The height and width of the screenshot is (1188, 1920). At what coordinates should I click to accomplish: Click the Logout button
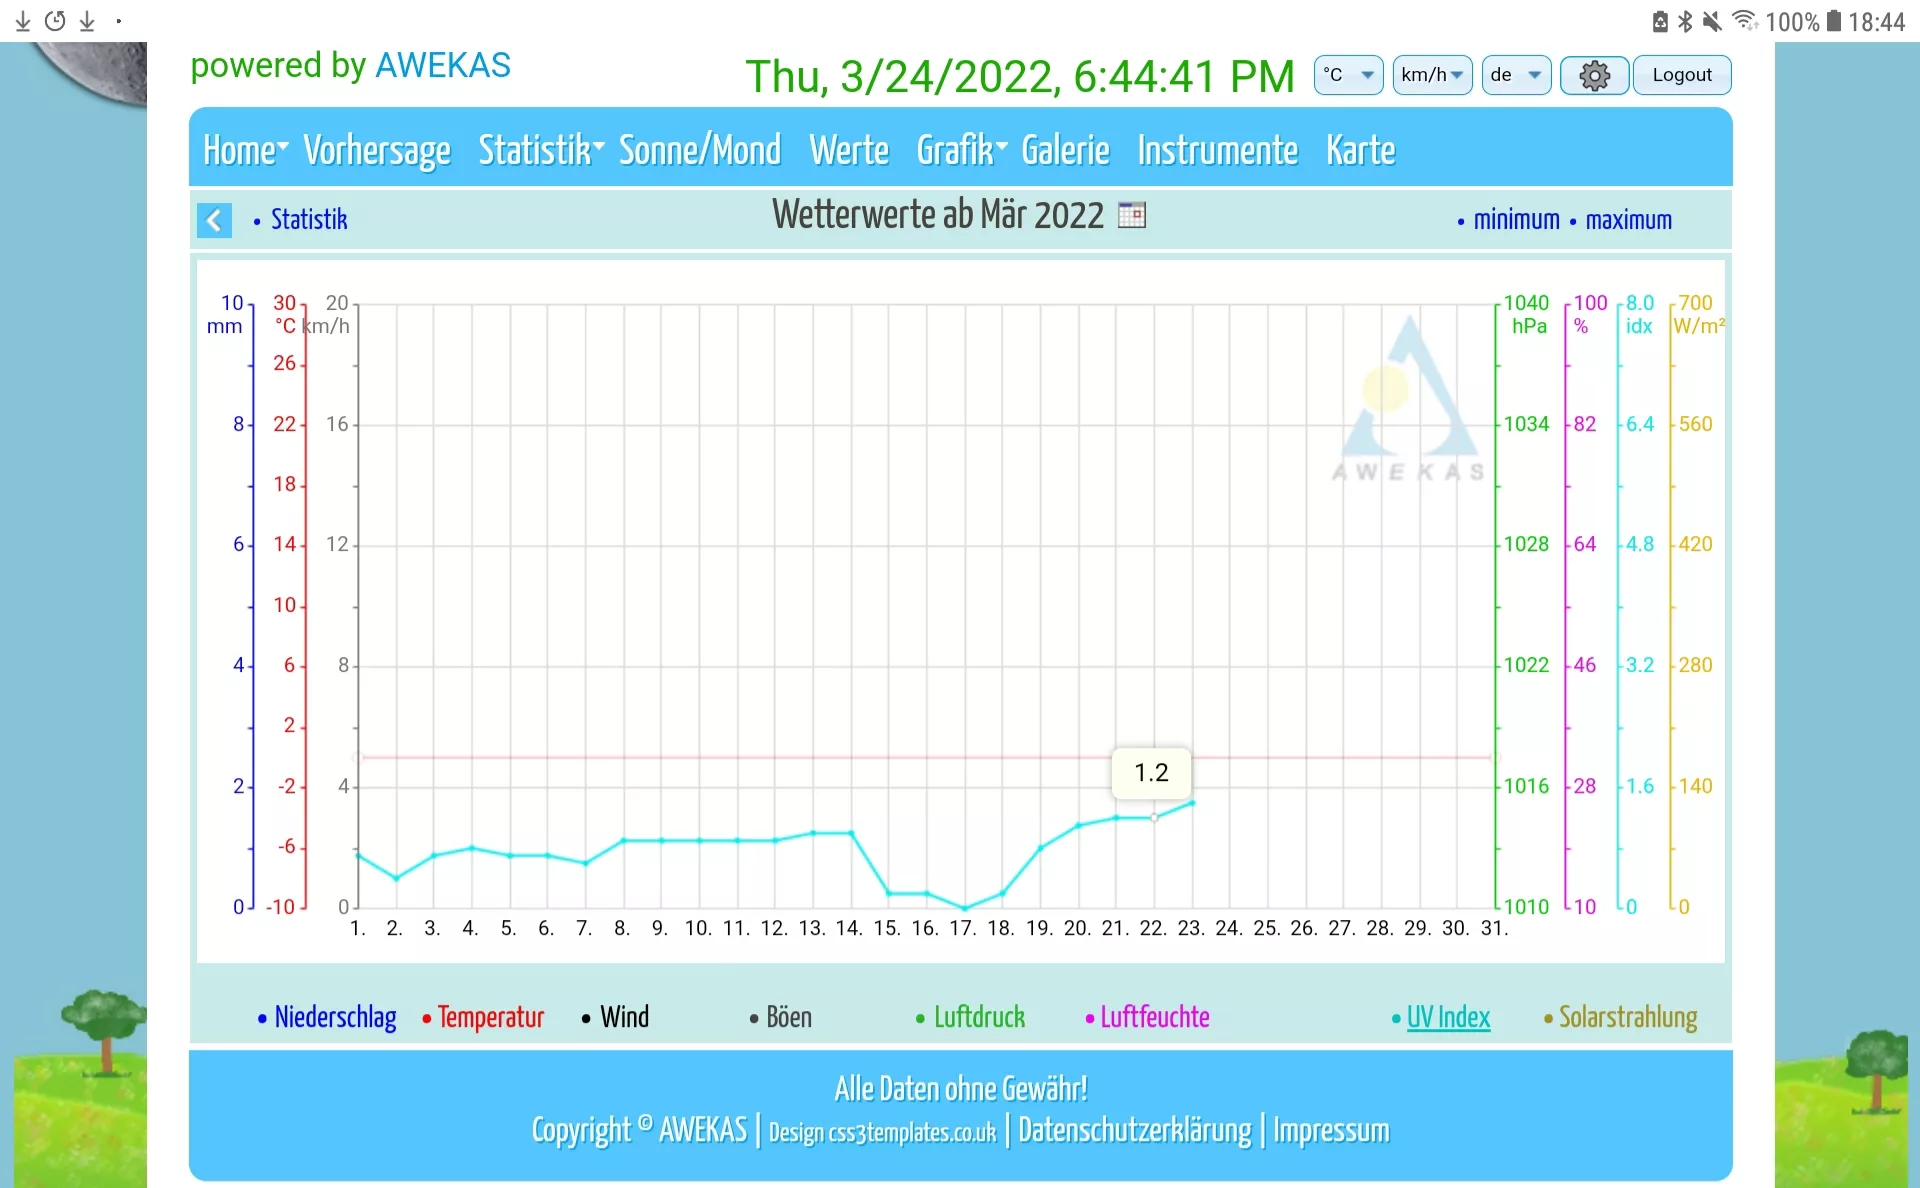[1682, 75]
